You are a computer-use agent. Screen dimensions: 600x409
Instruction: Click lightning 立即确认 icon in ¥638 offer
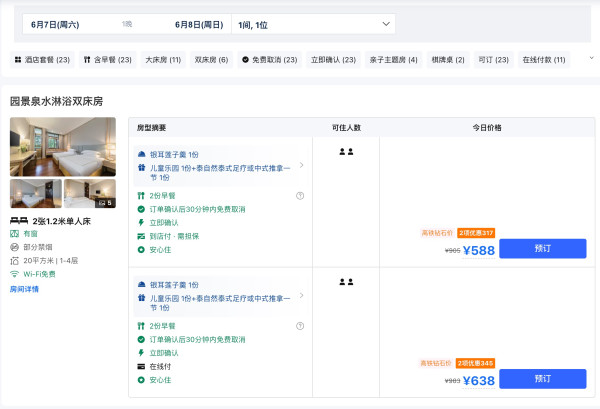point(141,353)
